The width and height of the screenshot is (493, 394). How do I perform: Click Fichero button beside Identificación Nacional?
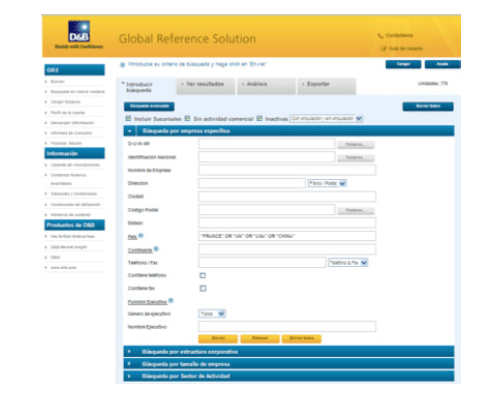[356, 158]
